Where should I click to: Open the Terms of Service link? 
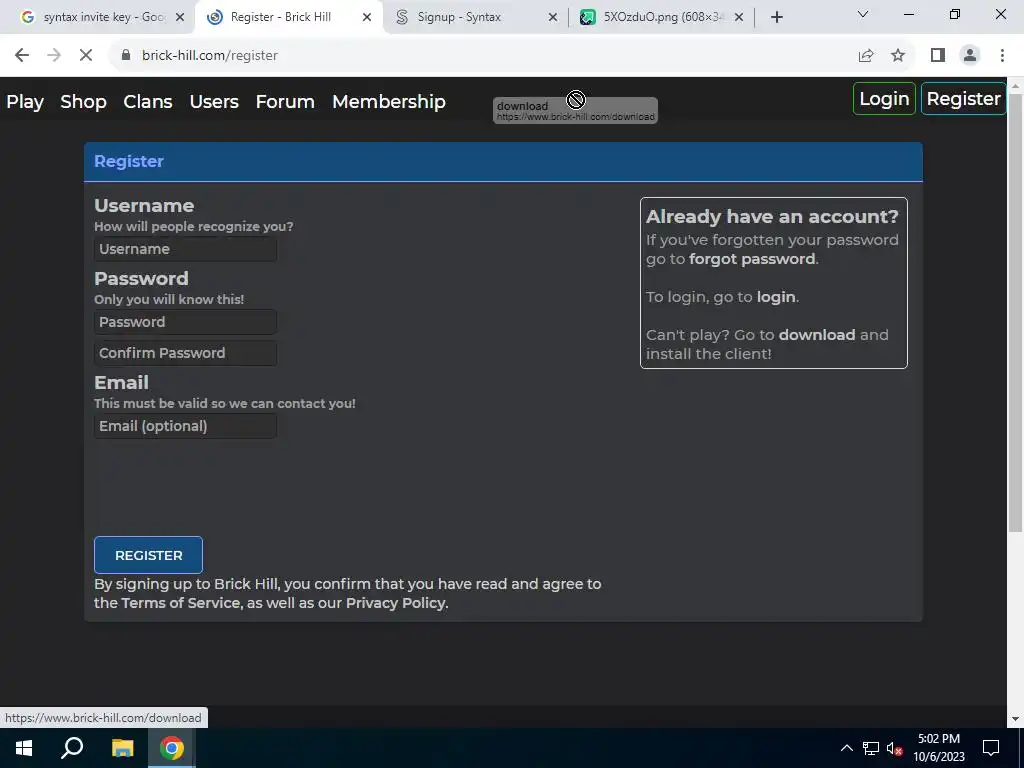[181, 603]
